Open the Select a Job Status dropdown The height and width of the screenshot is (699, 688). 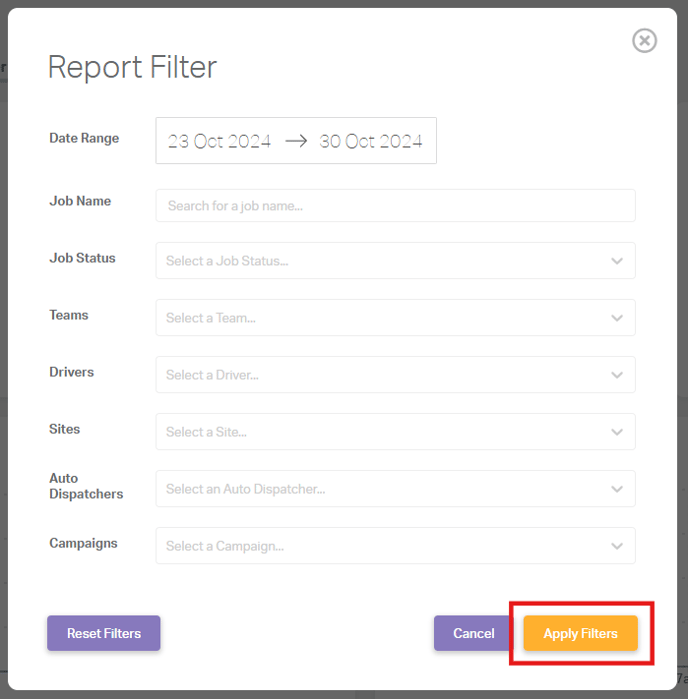[x=395, y=261]
